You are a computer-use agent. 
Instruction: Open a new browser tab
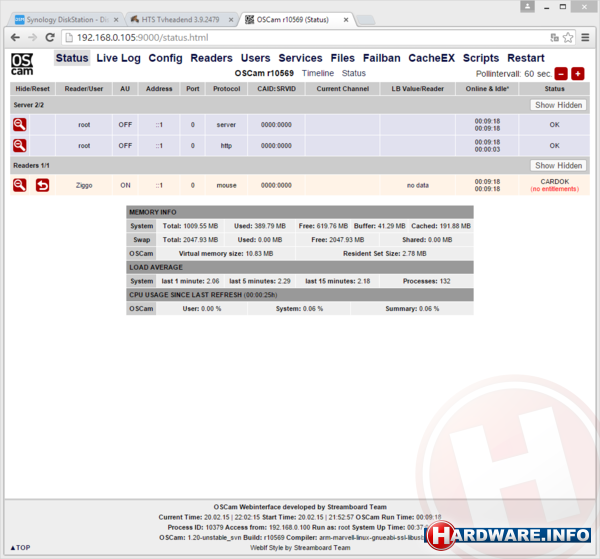pyautogui.click(x=366, y=20)
